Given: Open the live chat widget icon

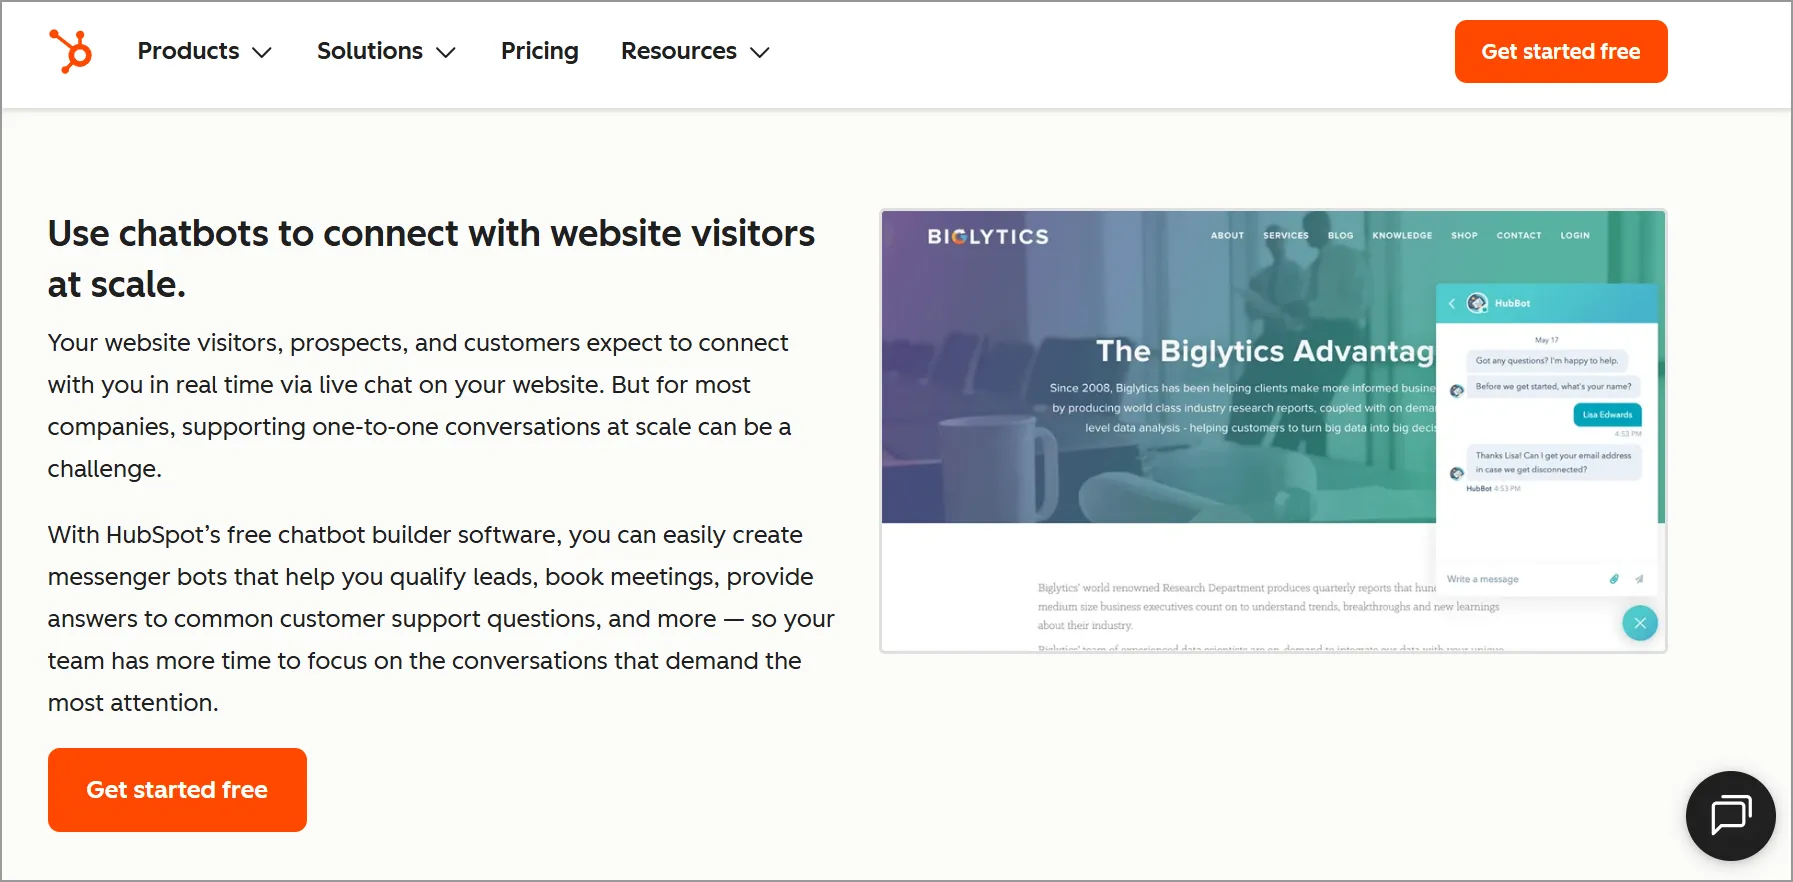Looking at the screenshot, I should 1730,816.
